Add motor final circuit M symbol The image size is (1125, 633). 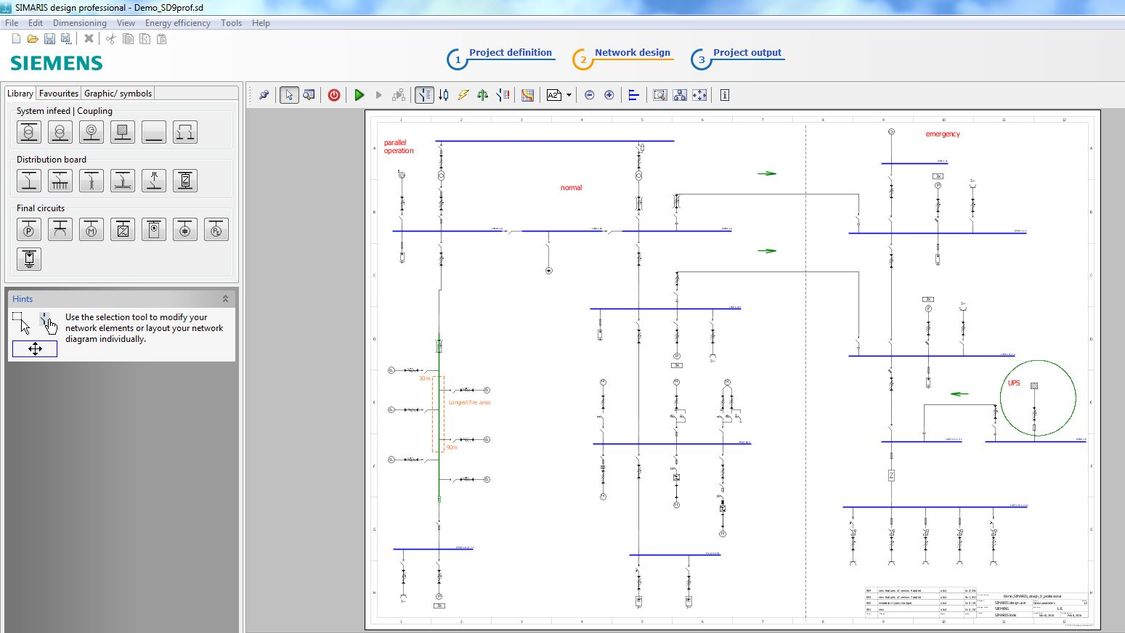pos(91,230)
